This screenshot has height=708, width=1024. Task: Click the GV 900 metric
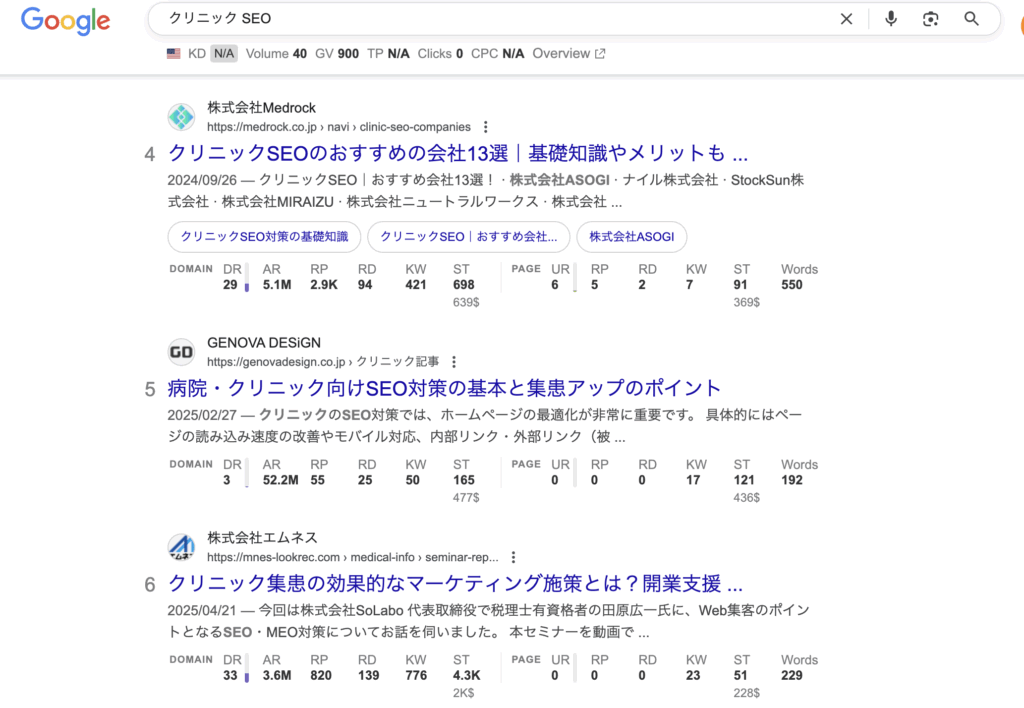pos(337,54)
